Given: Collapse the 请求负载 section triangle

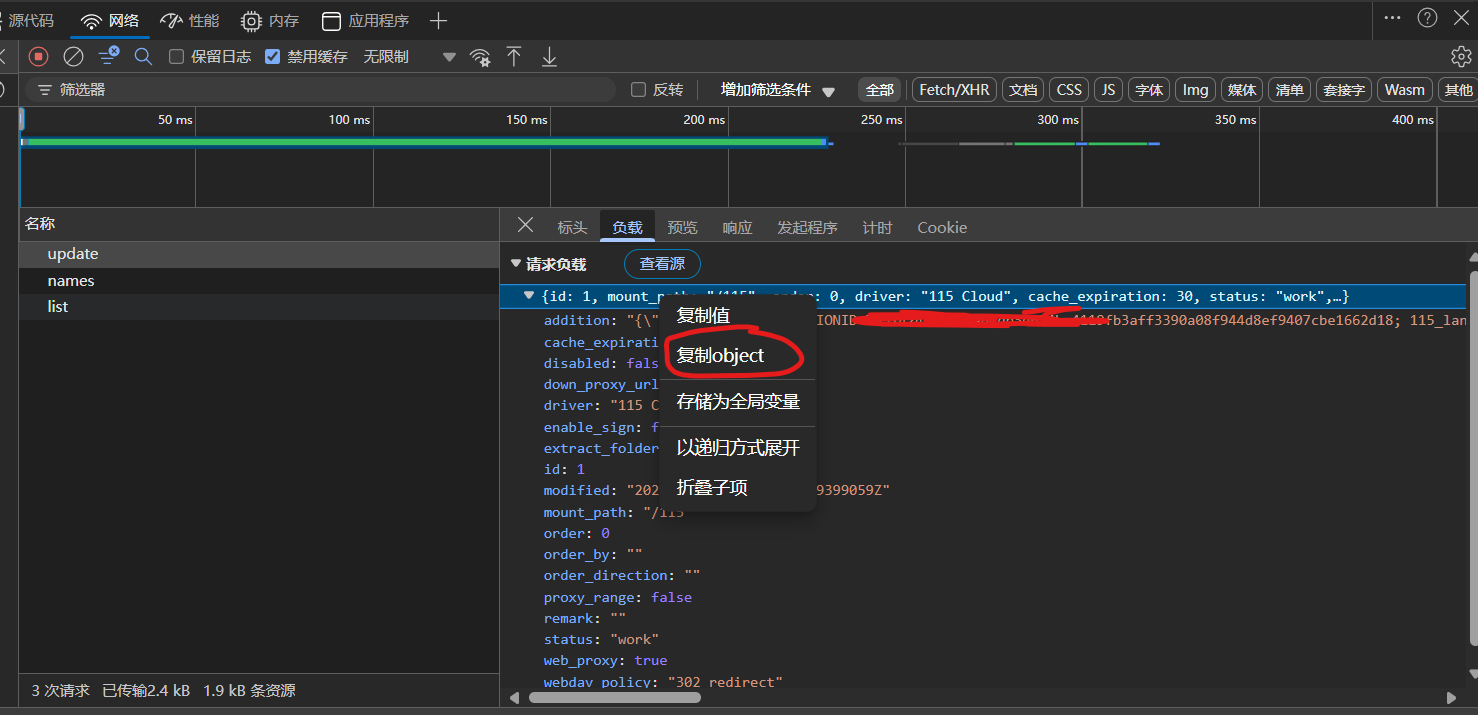Looking at the screenshot, I should [x=516, y=264].
